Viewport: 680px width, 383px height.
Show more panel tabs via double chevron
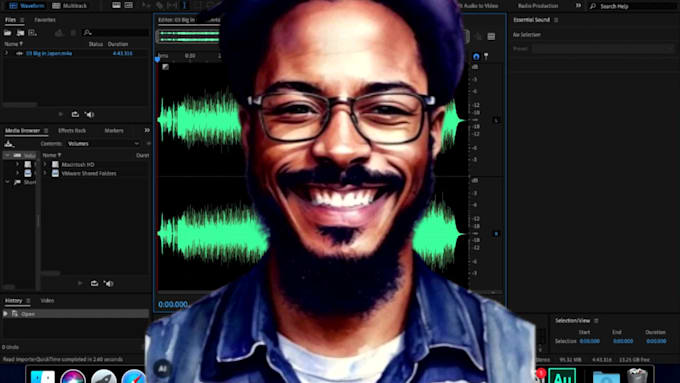click(x=147, y=130)
